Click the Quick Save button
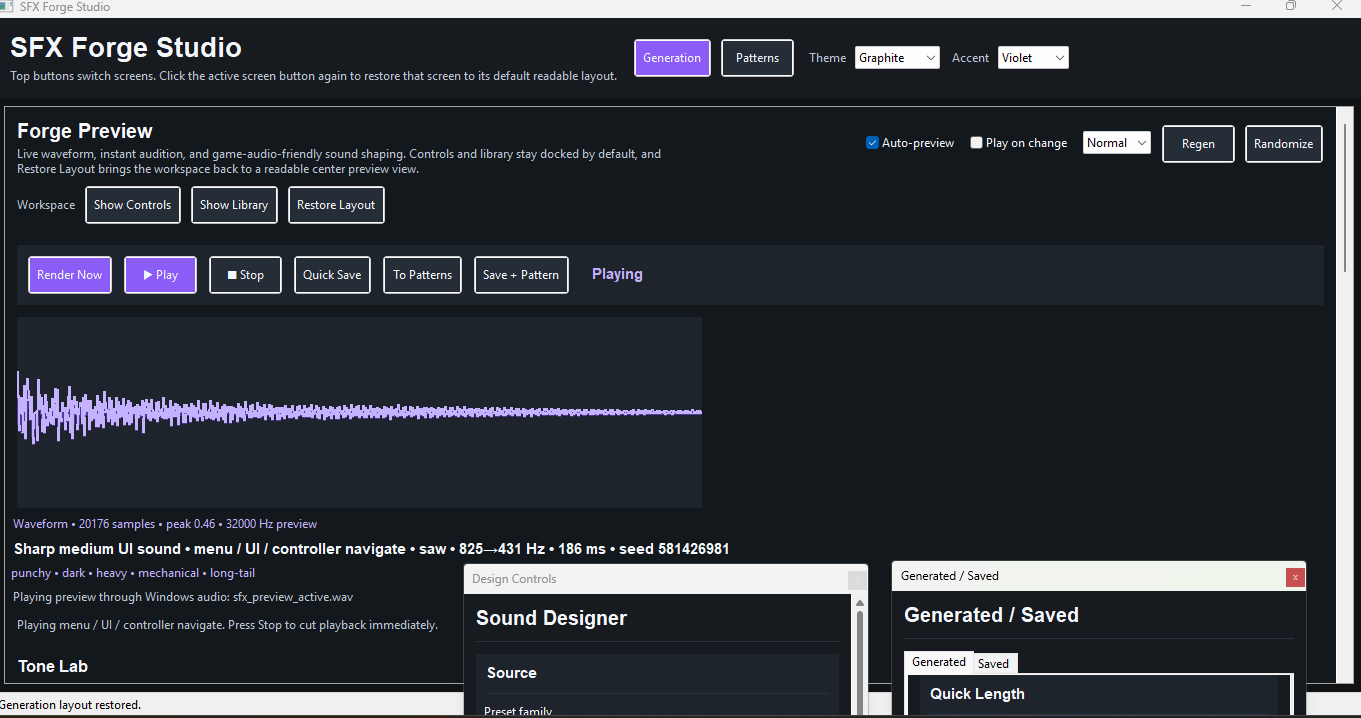The width and height of the screenshot is (1361, 718). coord(332,275)
